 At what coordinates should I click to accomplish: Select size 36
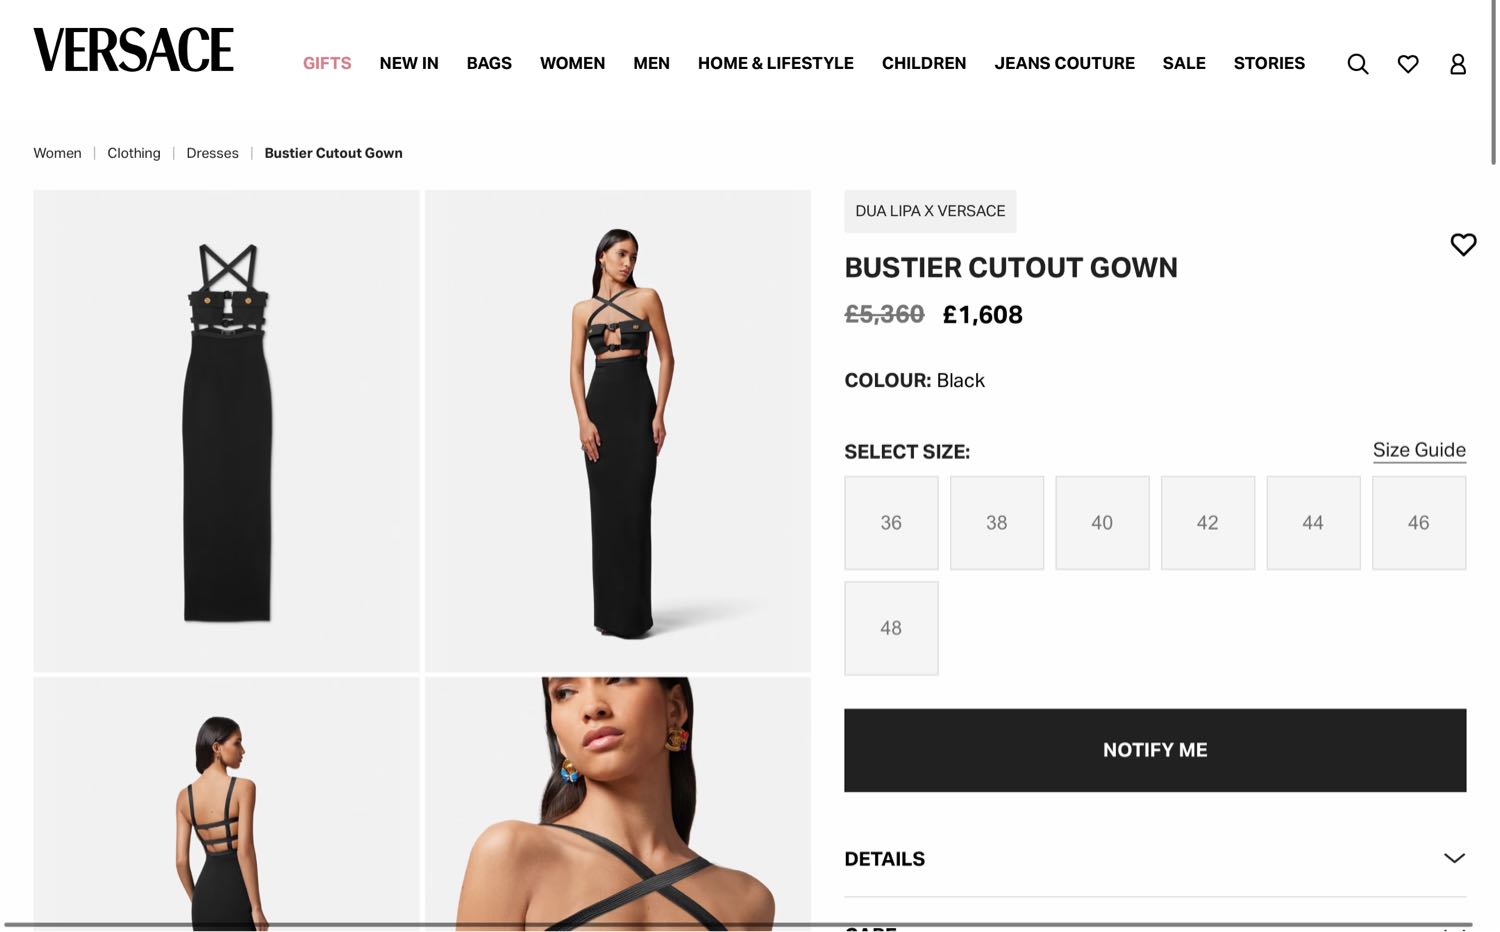pyautogui.click(x=891, y=523)
